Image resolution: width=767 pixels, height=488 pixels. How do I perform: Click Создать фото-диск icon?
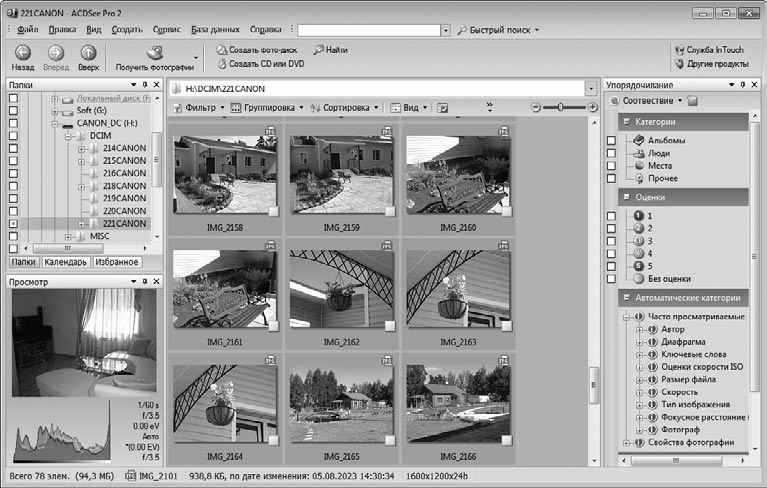(x=222, y=49)
